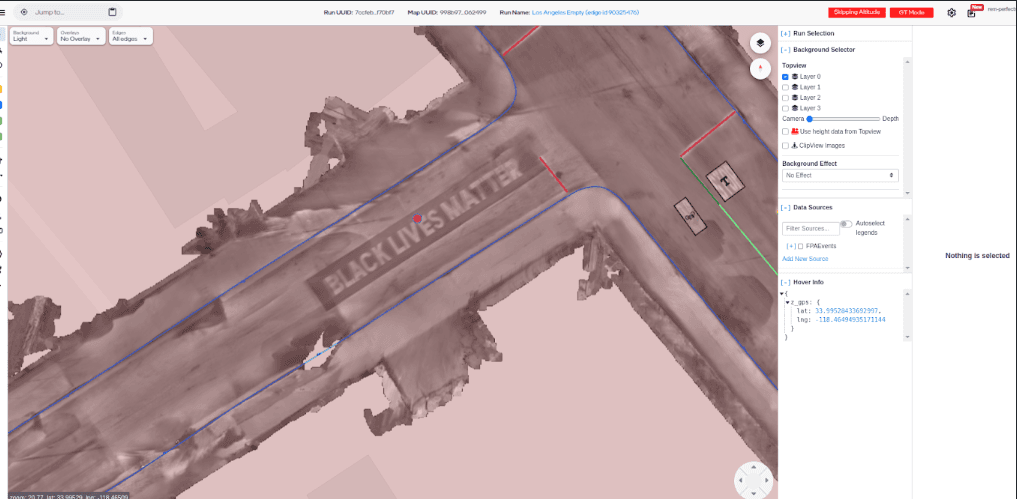
Task: Open the hamburger menu at top-left
Action: point(3,12)
